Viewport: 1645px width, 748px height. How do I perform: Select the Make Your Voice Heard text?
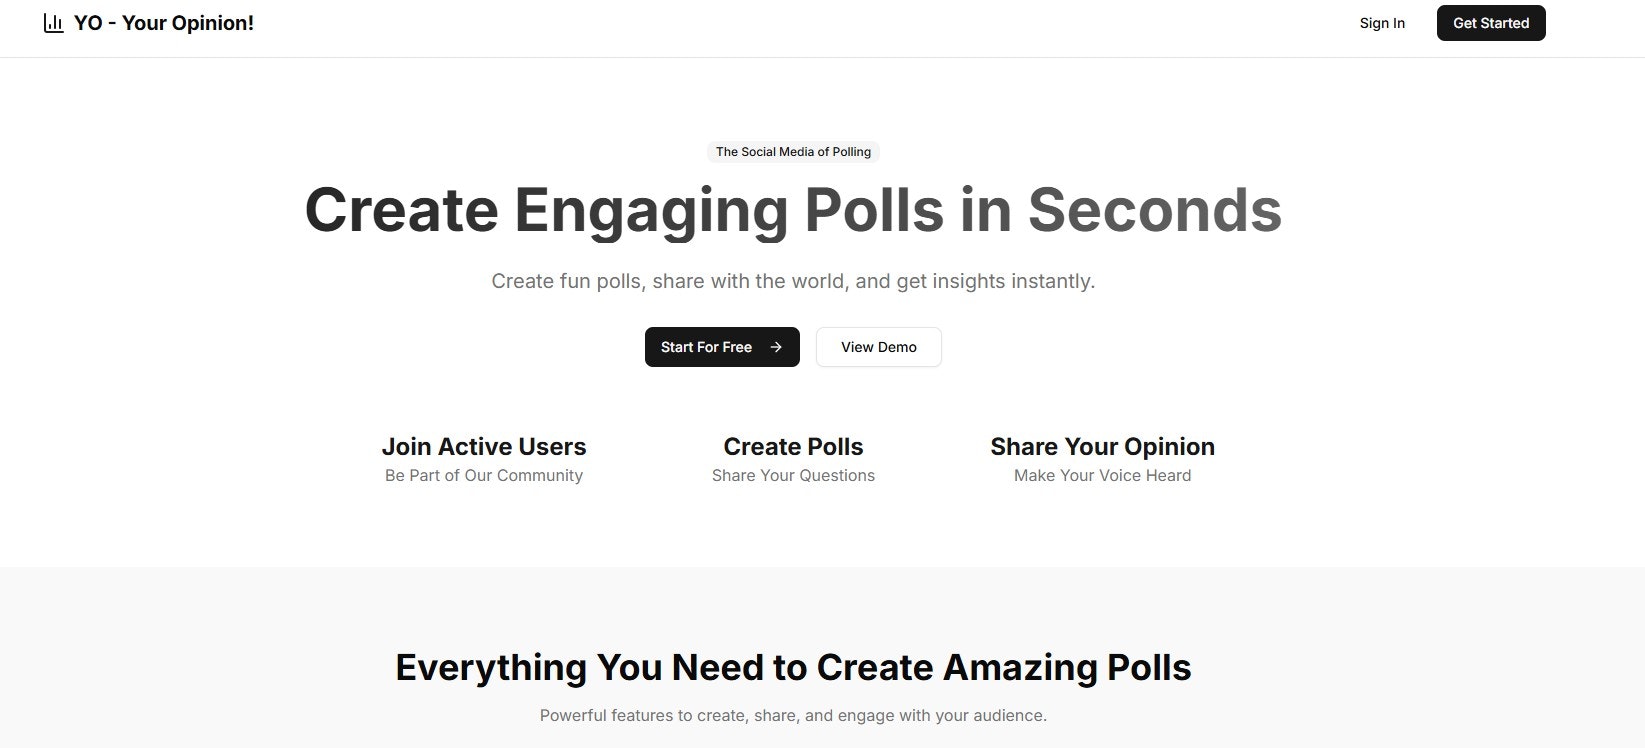click(1102, 475)
